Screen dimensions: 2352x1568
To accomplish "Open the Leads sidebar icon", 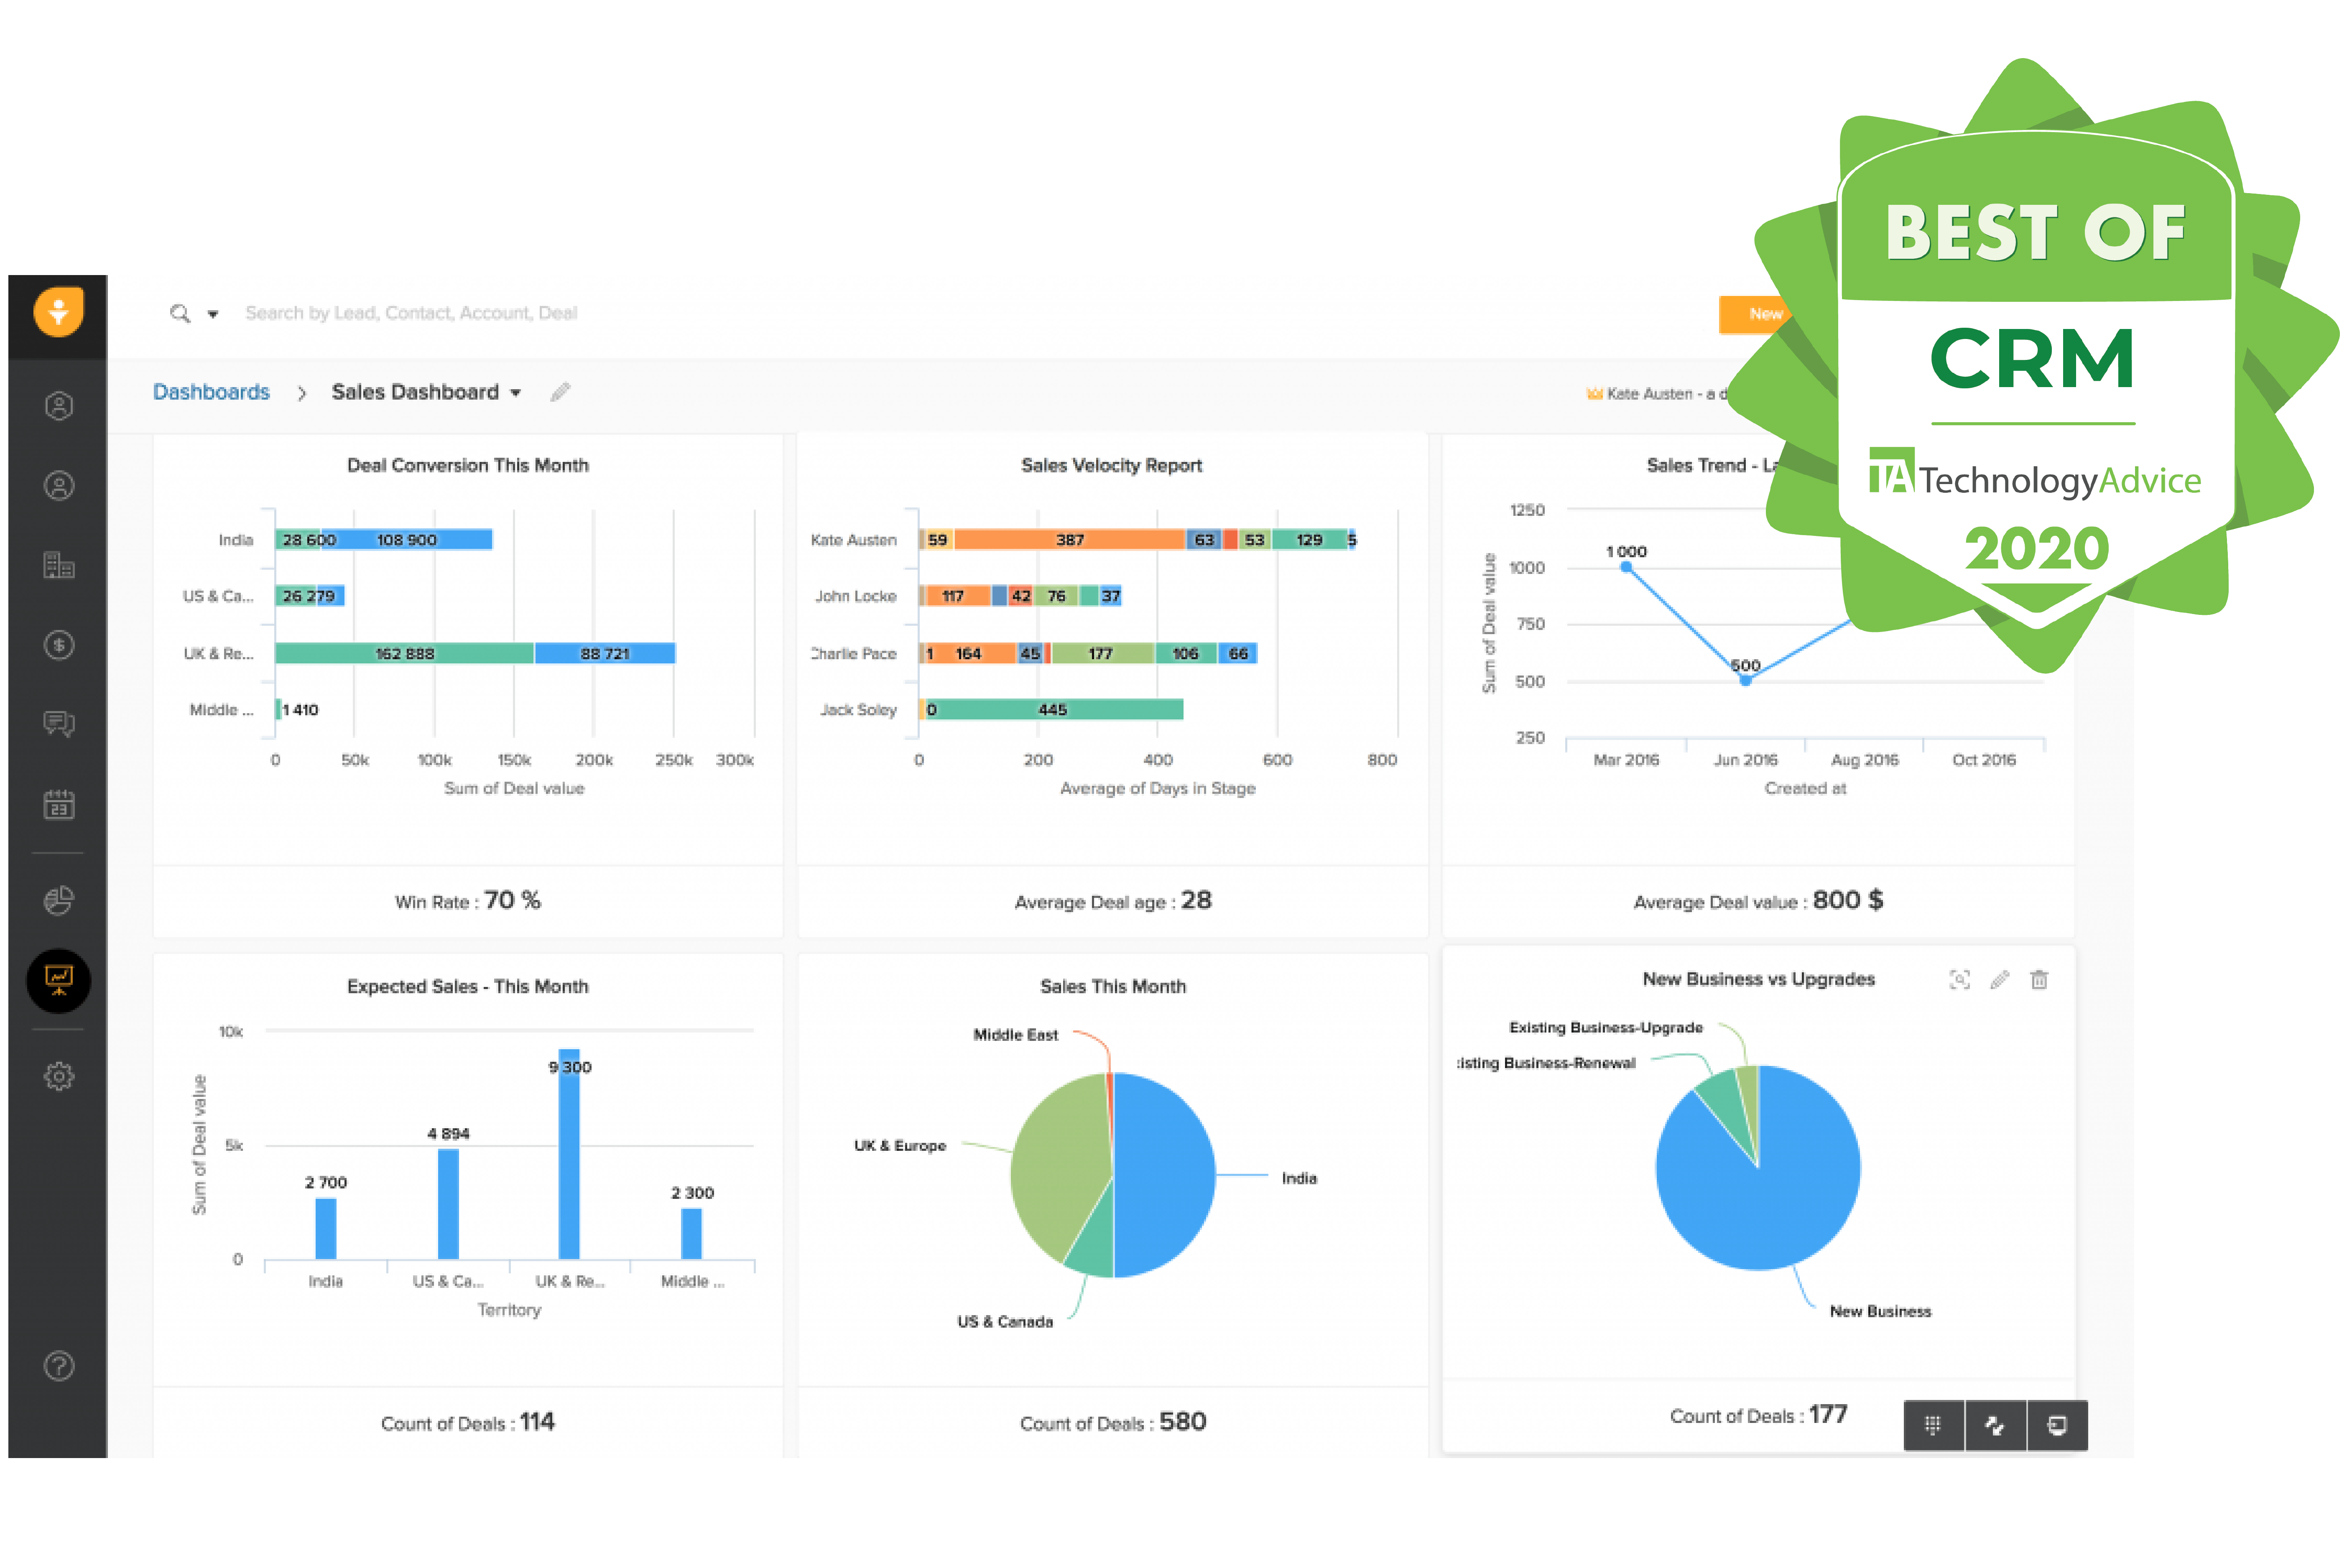I will point(59,405).
